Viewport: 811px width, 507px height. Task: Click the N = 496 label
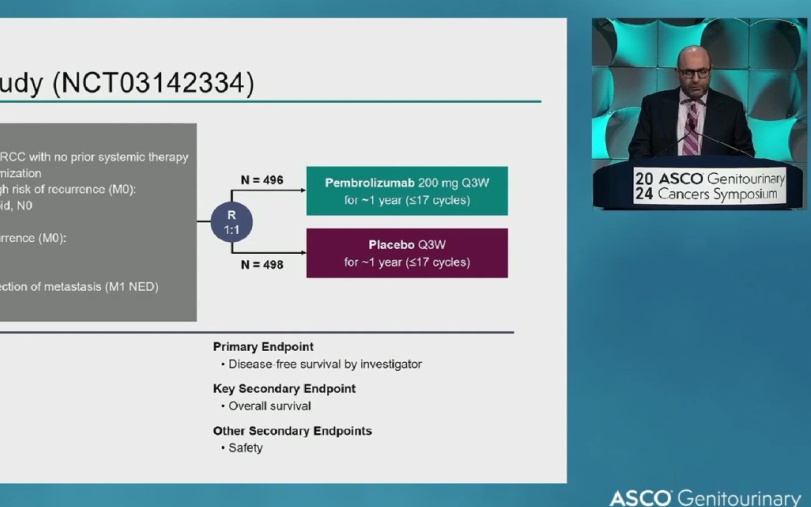pyautogui.click(x=262, y=181)
